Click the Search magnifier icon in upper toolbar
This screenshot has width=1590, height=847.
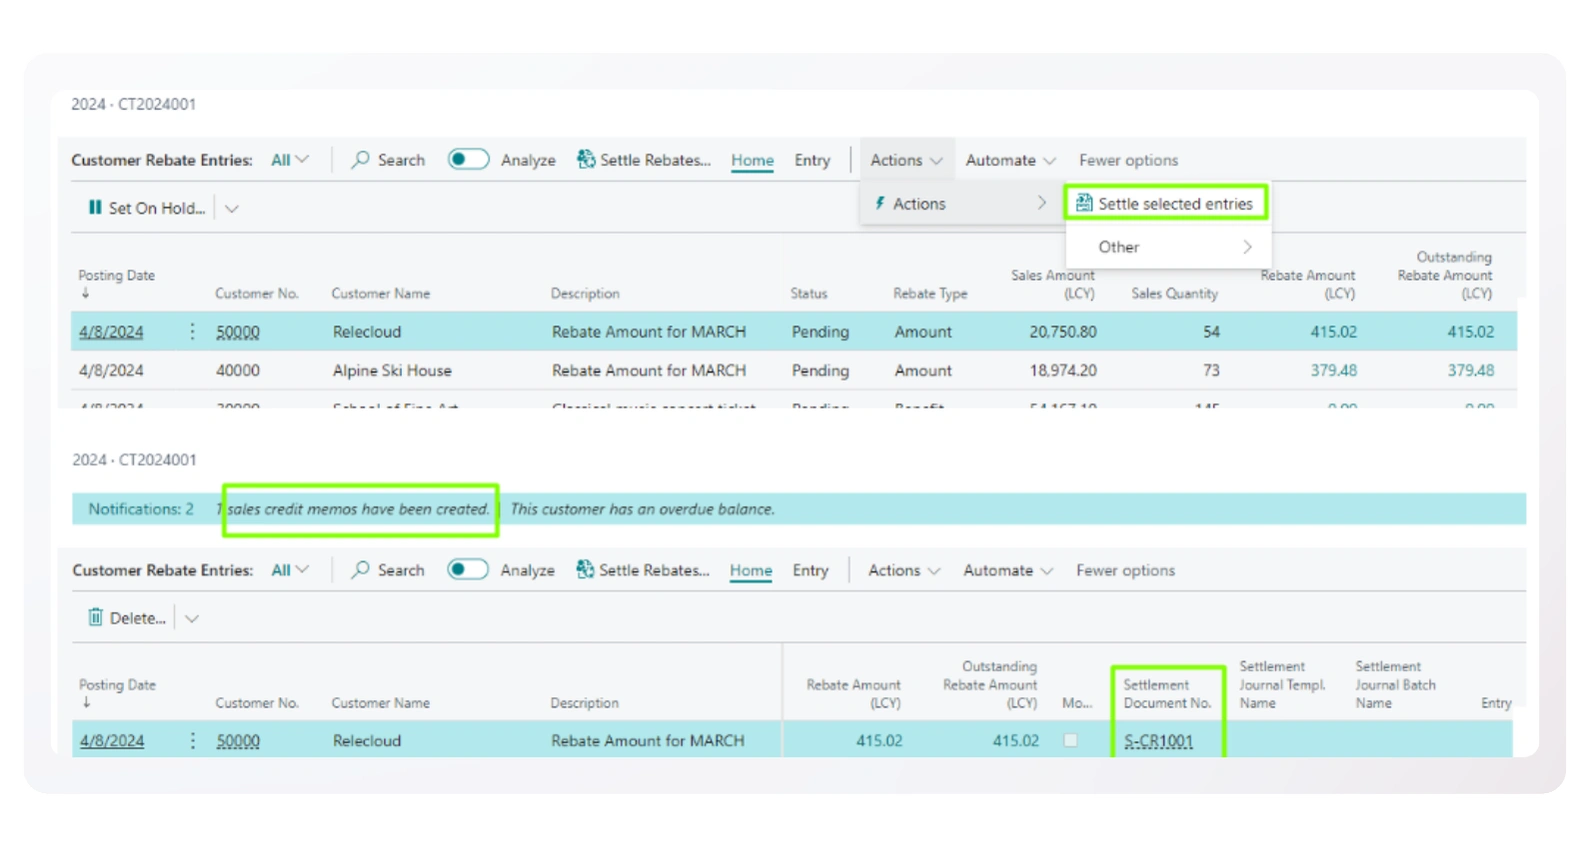click(x=361, y=160)
